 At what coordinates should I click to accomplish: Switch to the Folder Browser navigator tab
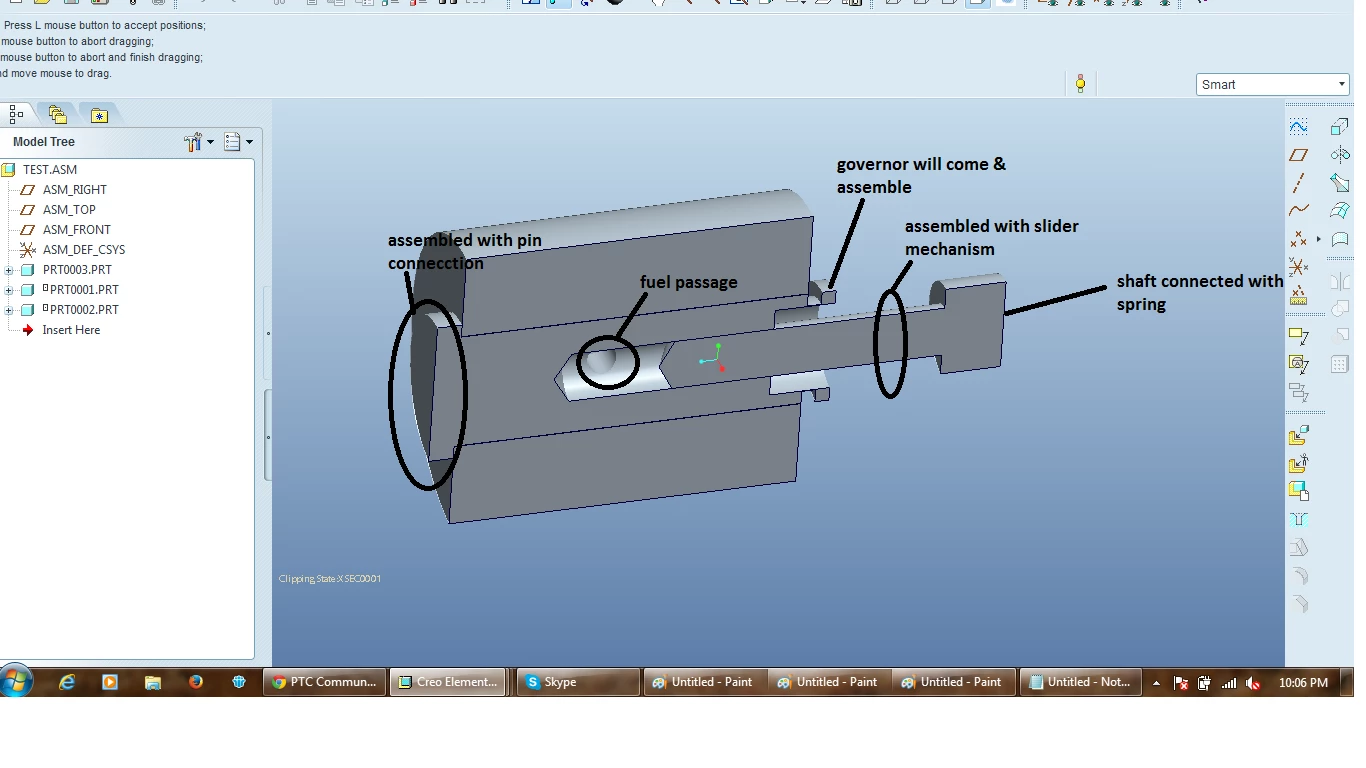pyautogui.click(x=57, y=114)
